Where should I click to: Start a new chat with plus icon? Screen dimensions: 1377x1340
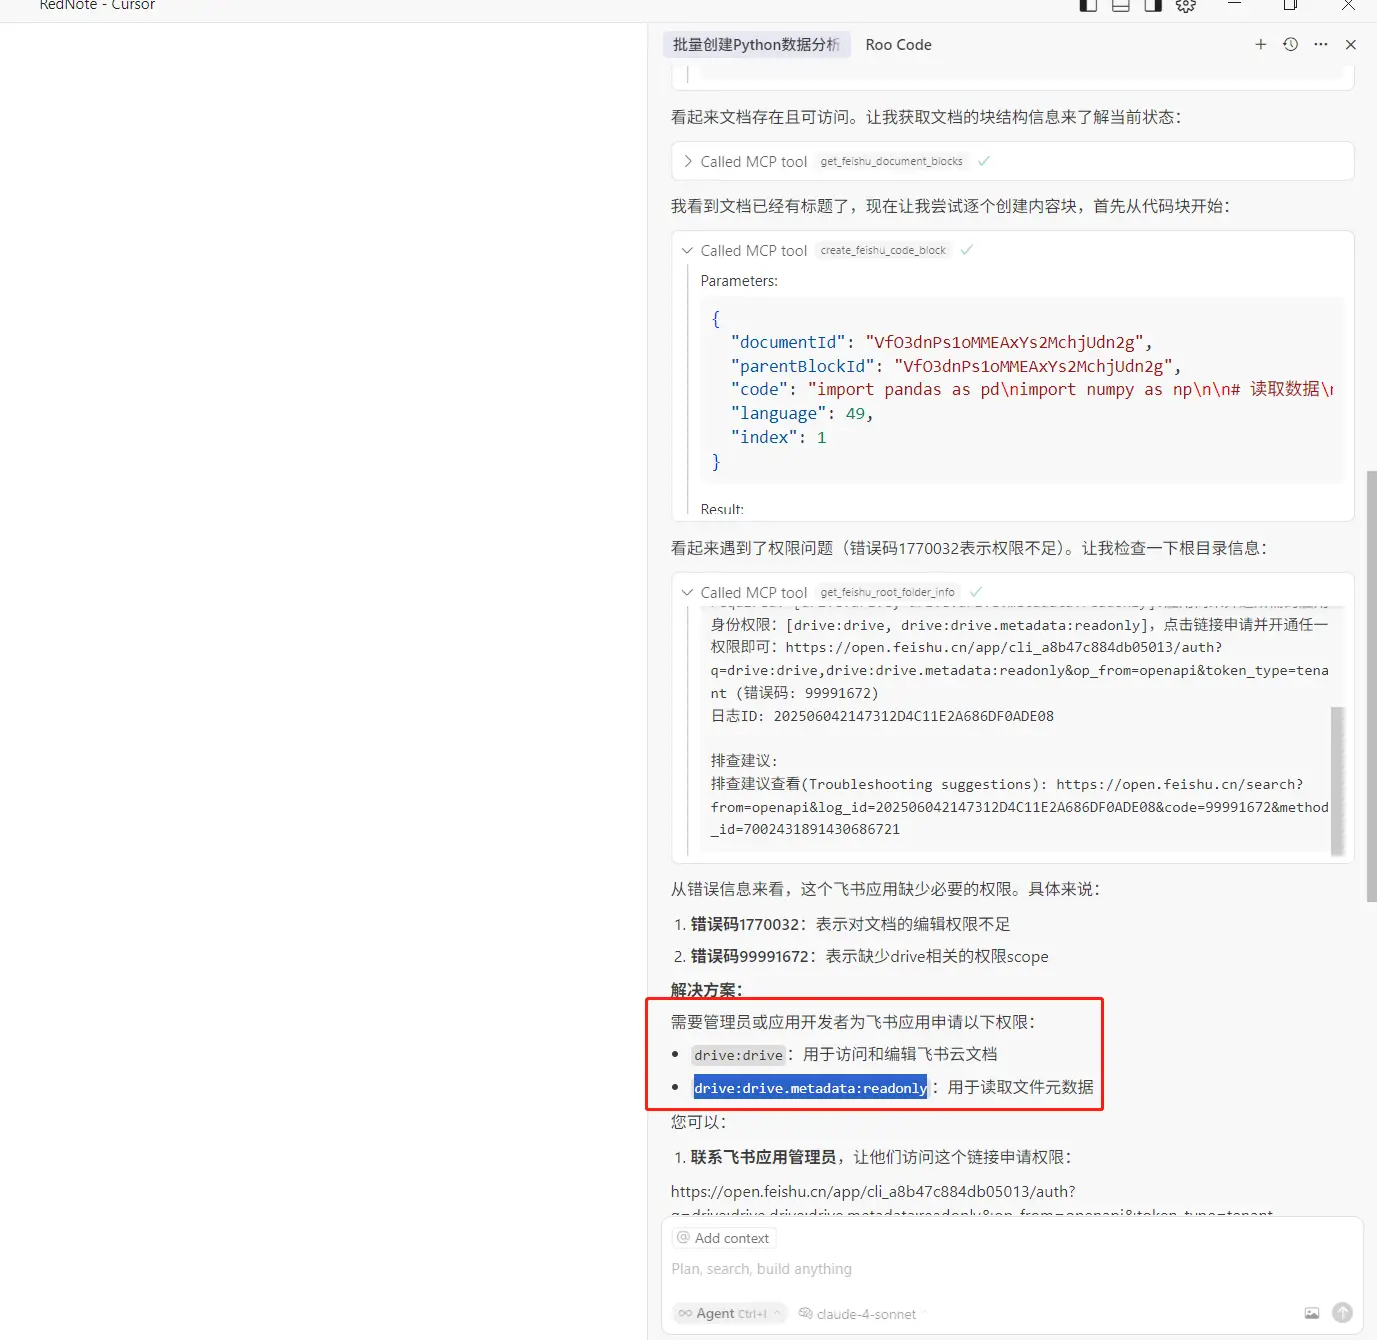pos(1261,44)
